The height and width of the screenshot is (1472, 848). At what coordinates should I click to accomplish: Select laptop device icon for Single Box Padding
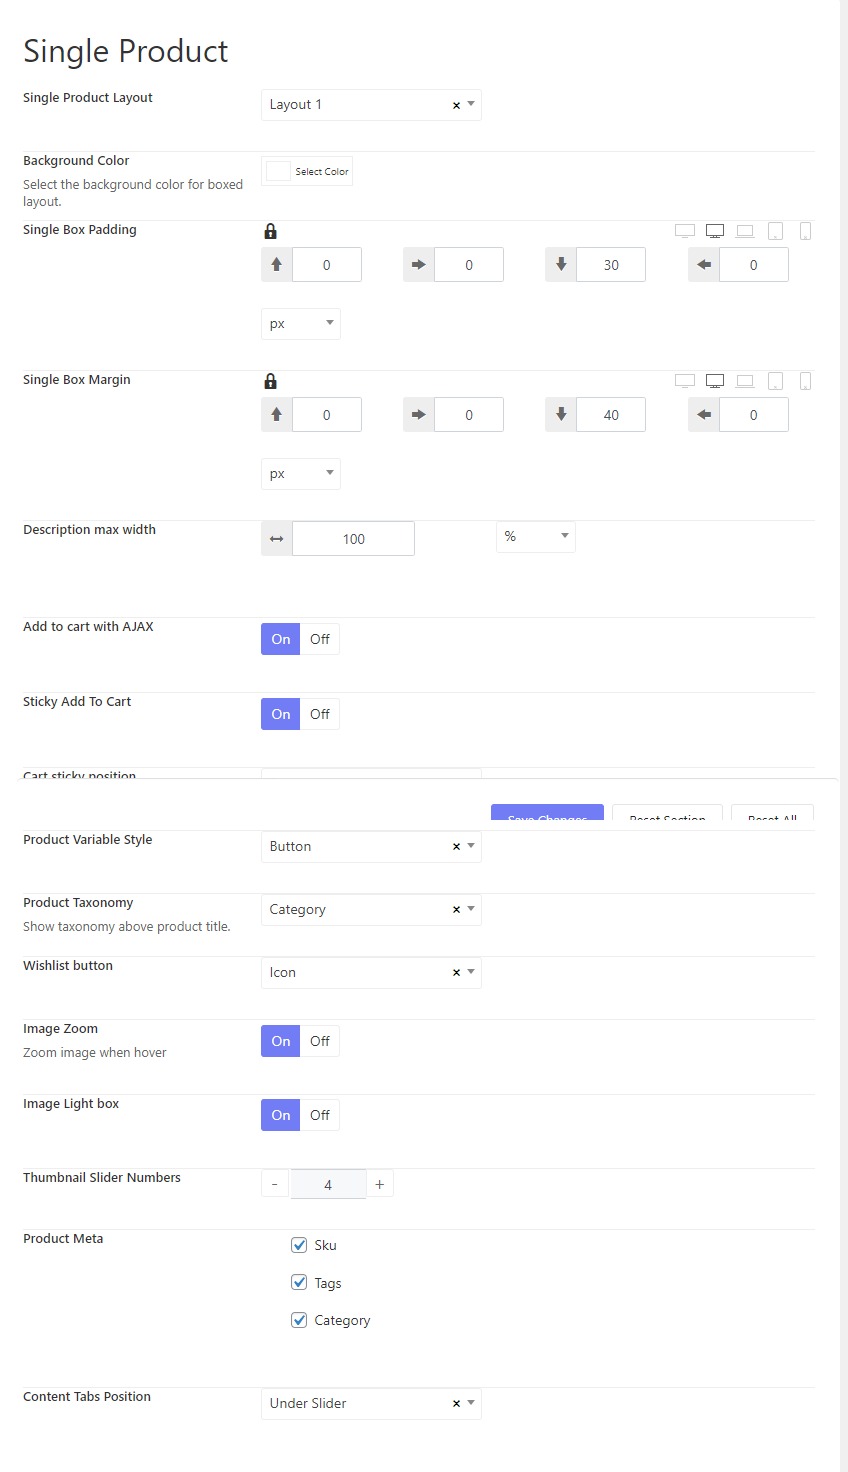click(x=745, y=231)
